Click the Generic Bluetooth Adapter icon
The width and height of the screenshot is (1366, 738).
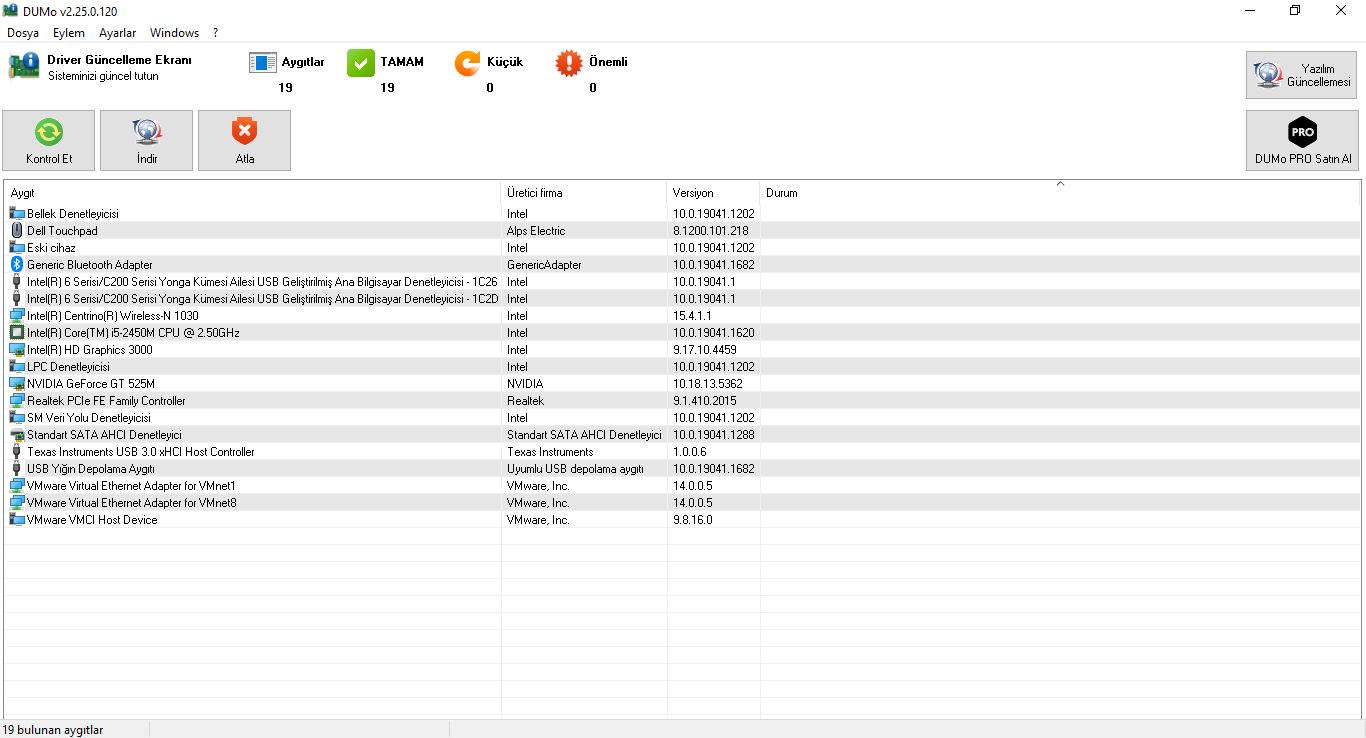(17, 265)
